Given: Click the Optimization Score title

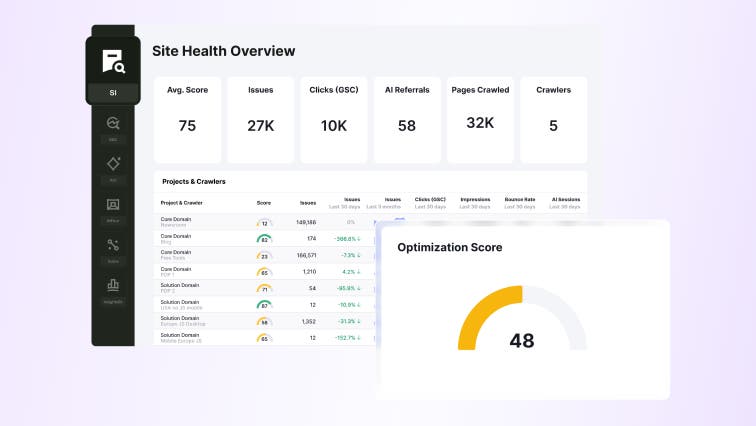Looking at the screenshot, I should (x=450, y=247).
